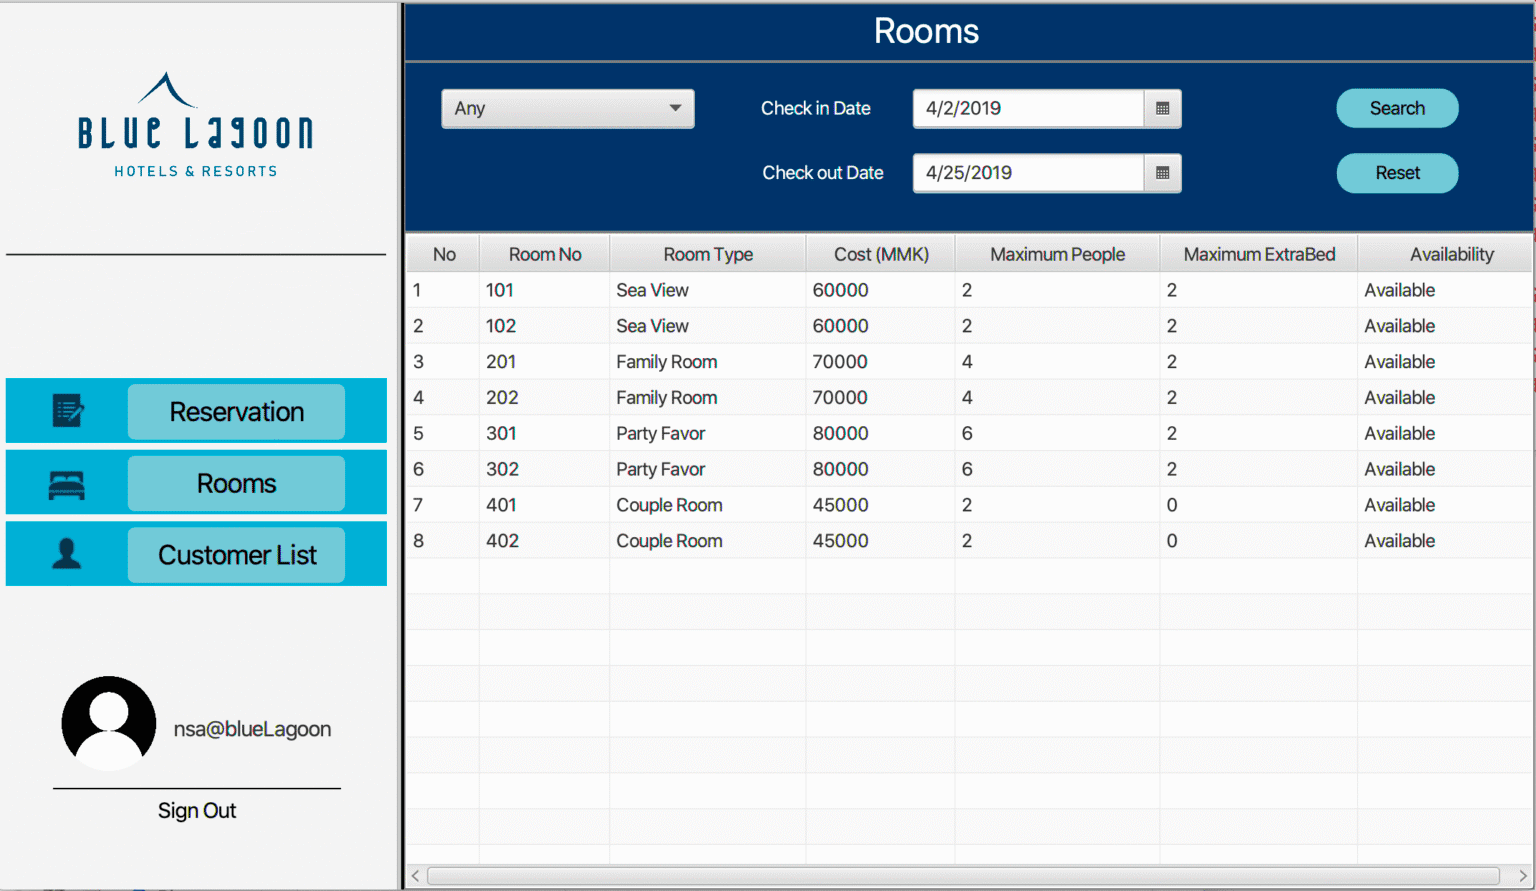Open the Any room type dropdown
This screenshot has height=891, width=1536.
pyautogui.click(x=567, y=108)
